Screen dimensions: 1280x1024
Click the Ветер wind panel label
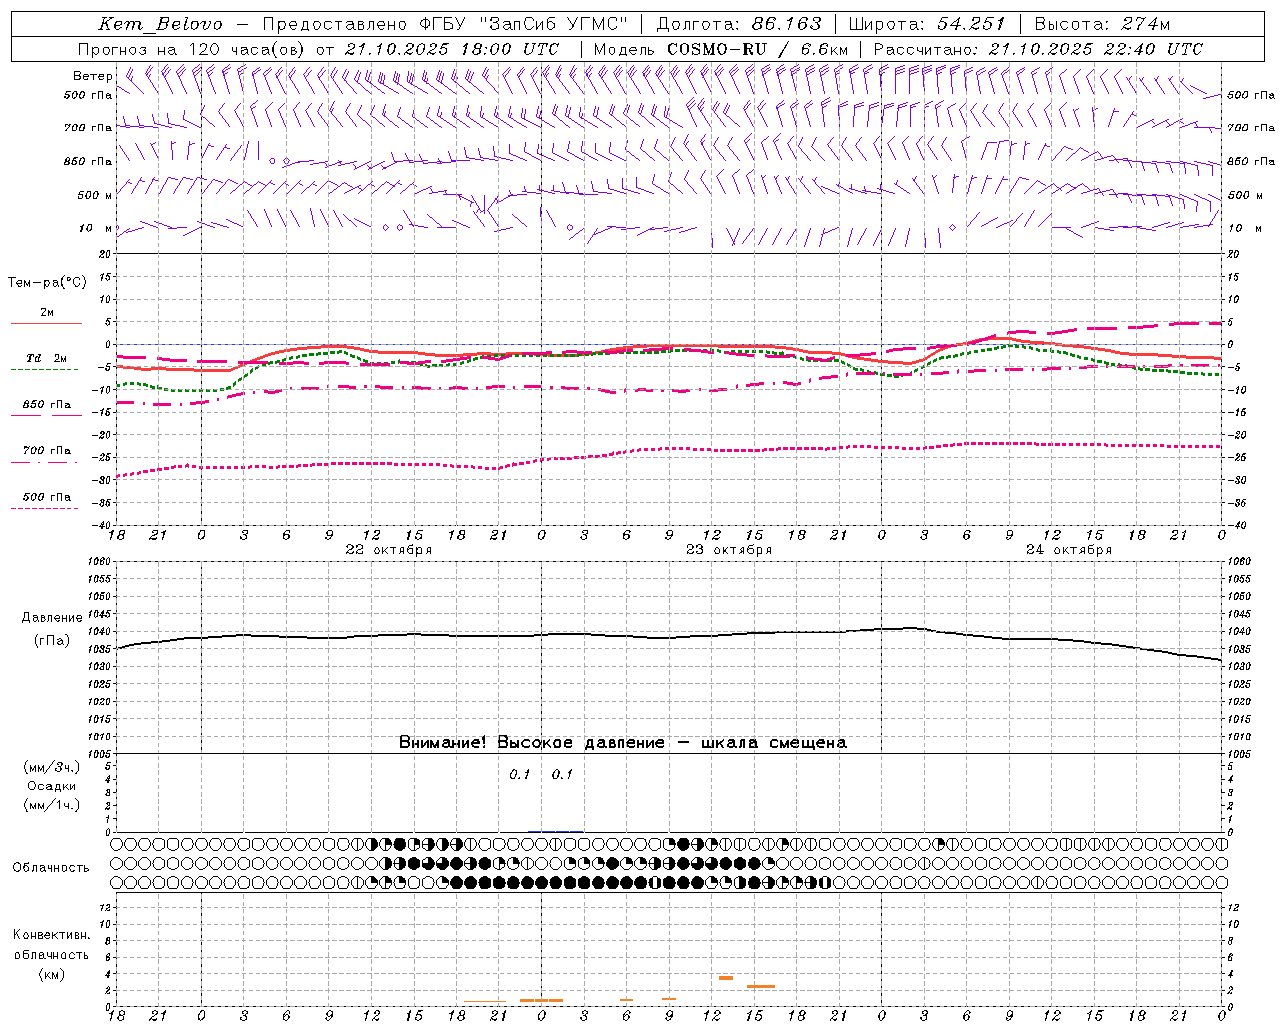(x=93, y=76)
